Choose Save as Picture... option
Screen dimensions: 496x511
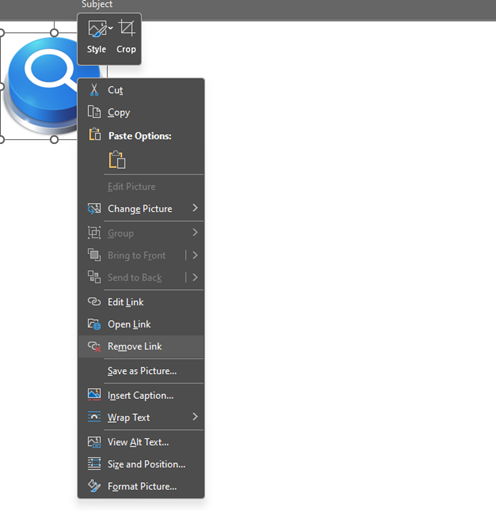coord(141,371)
